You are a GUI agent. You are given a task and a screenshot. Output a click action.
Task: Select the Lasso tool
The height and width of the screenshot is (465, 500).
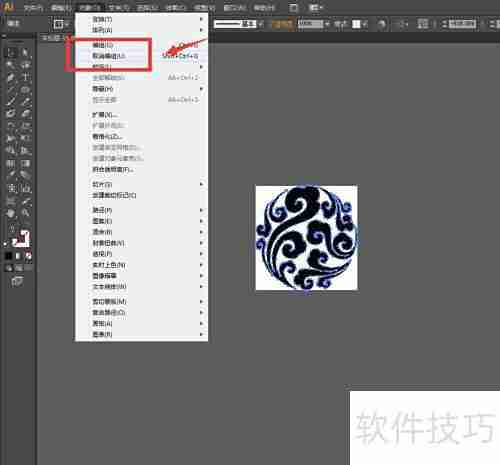(x=25, y=65)
